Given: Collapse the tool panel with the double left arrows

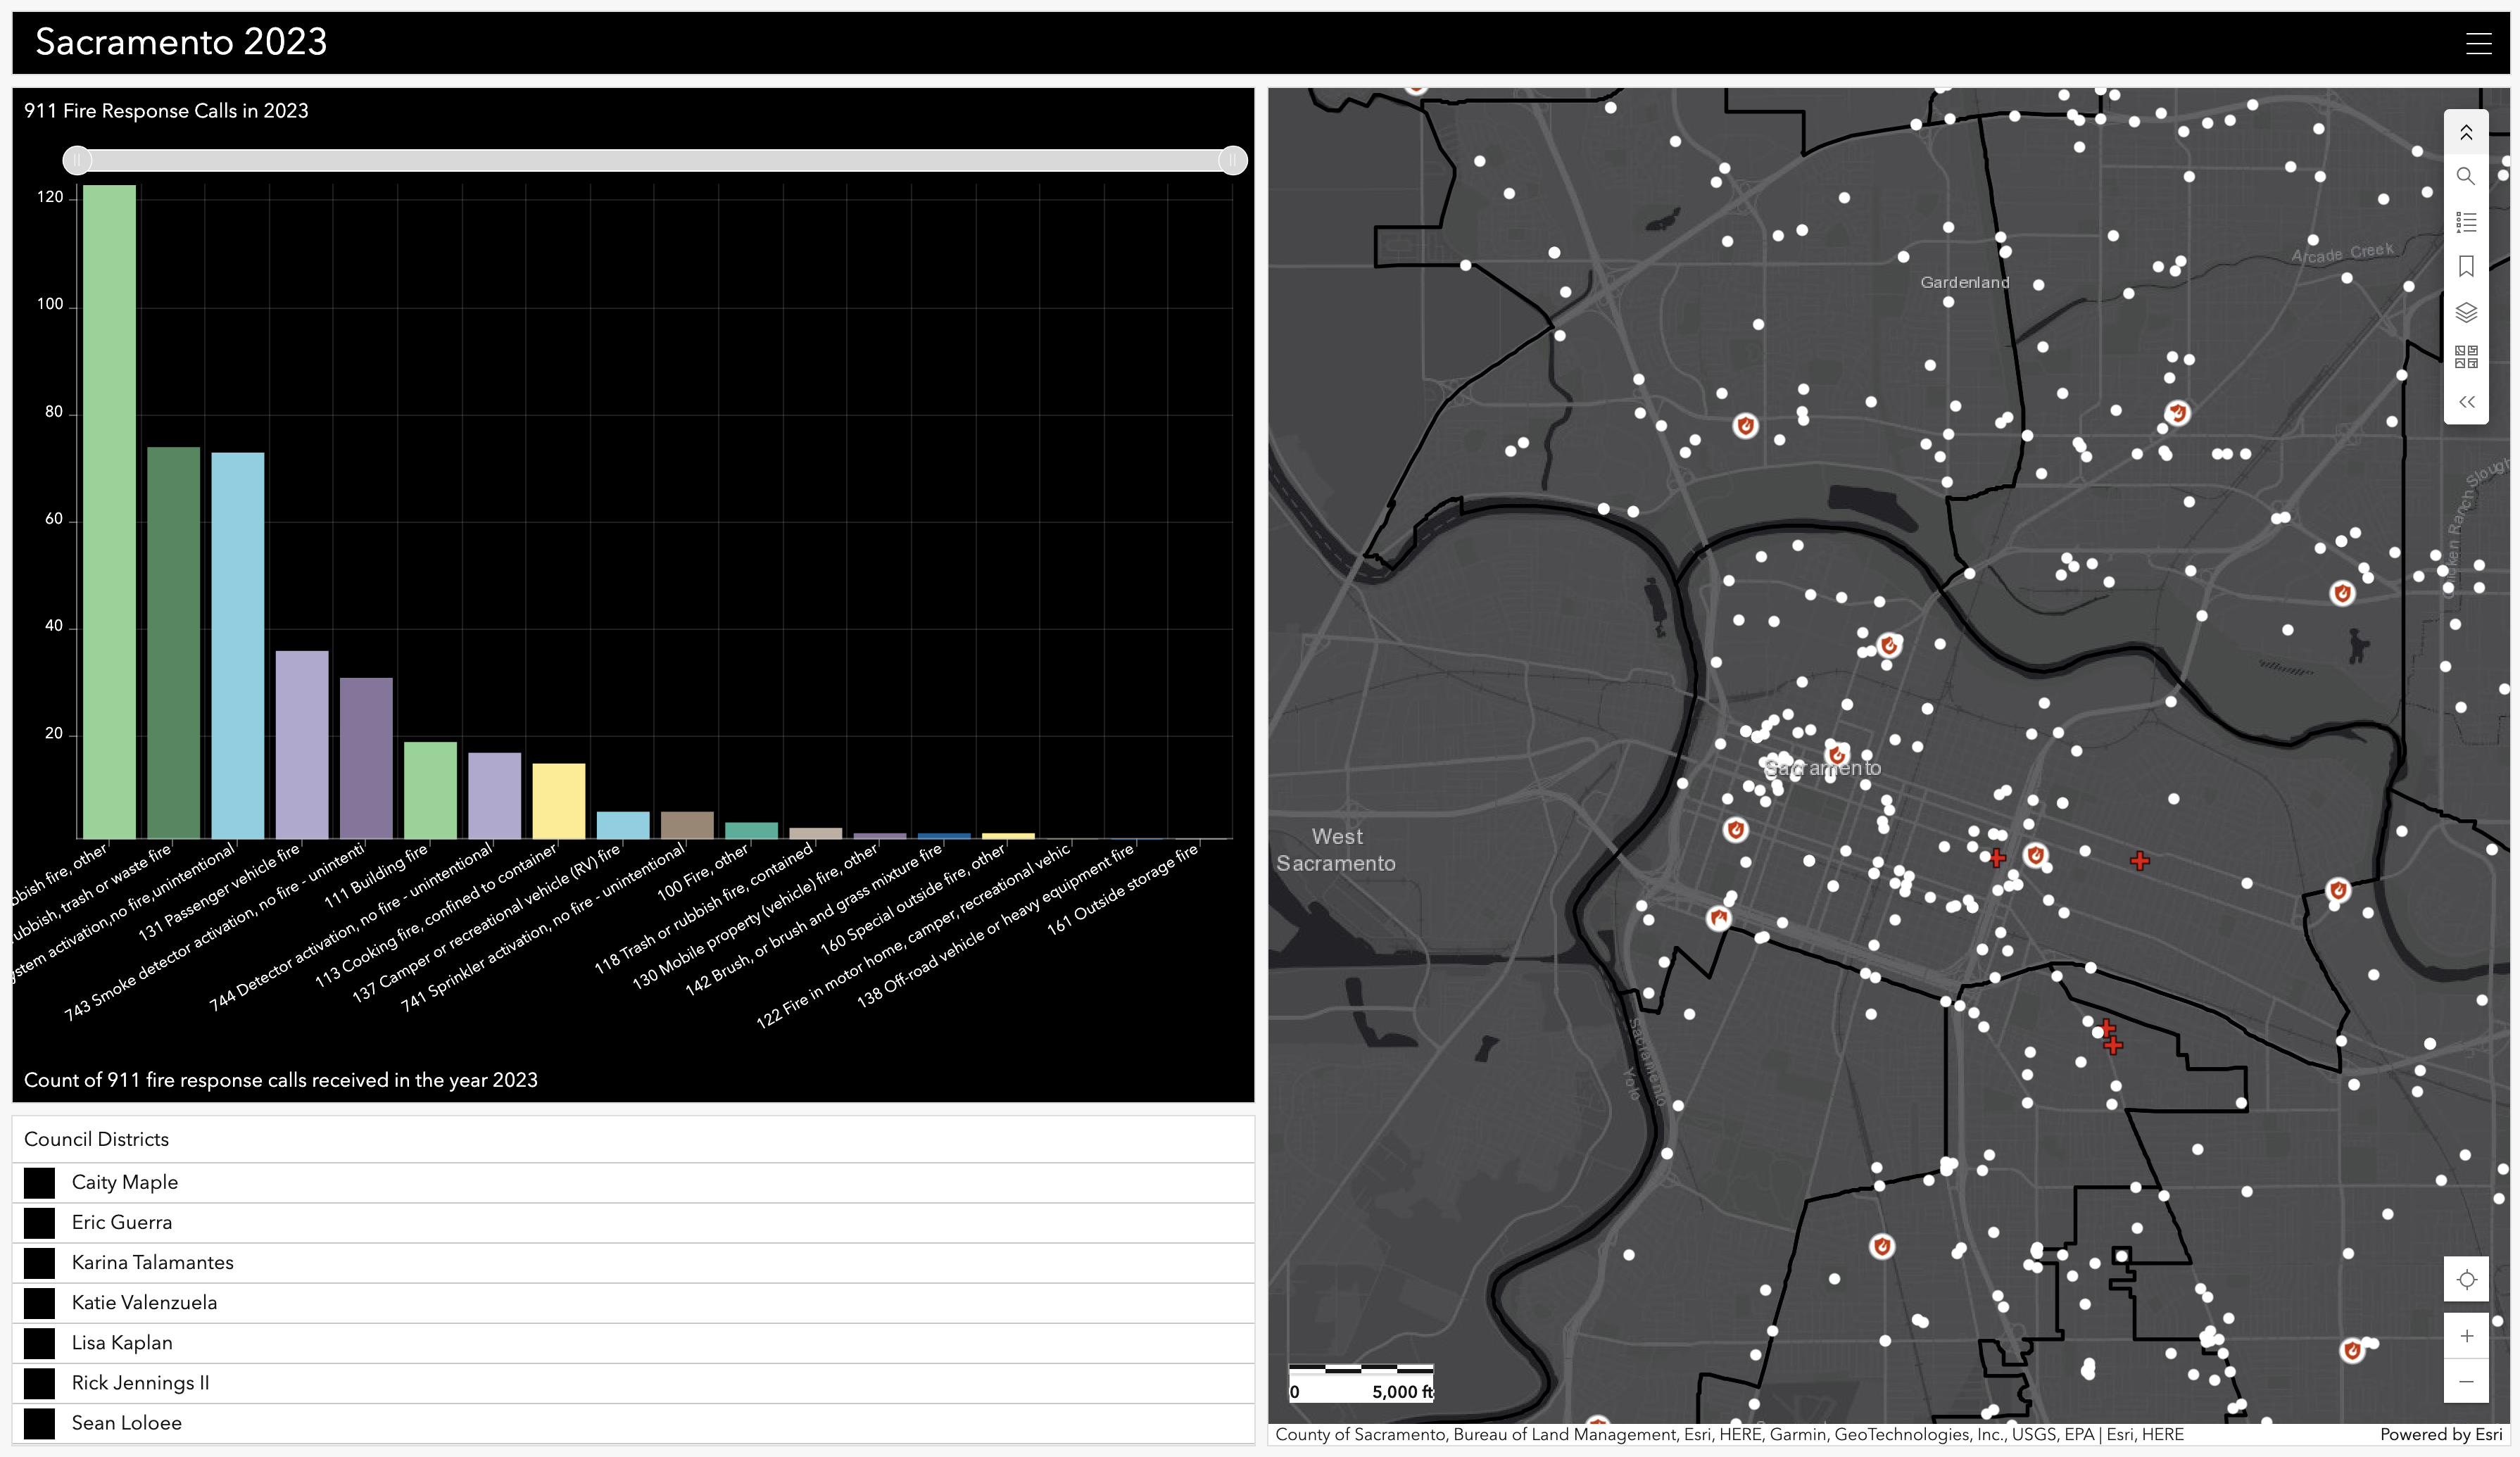Looking at the screenshot, I should click(x=2466, y=402).
